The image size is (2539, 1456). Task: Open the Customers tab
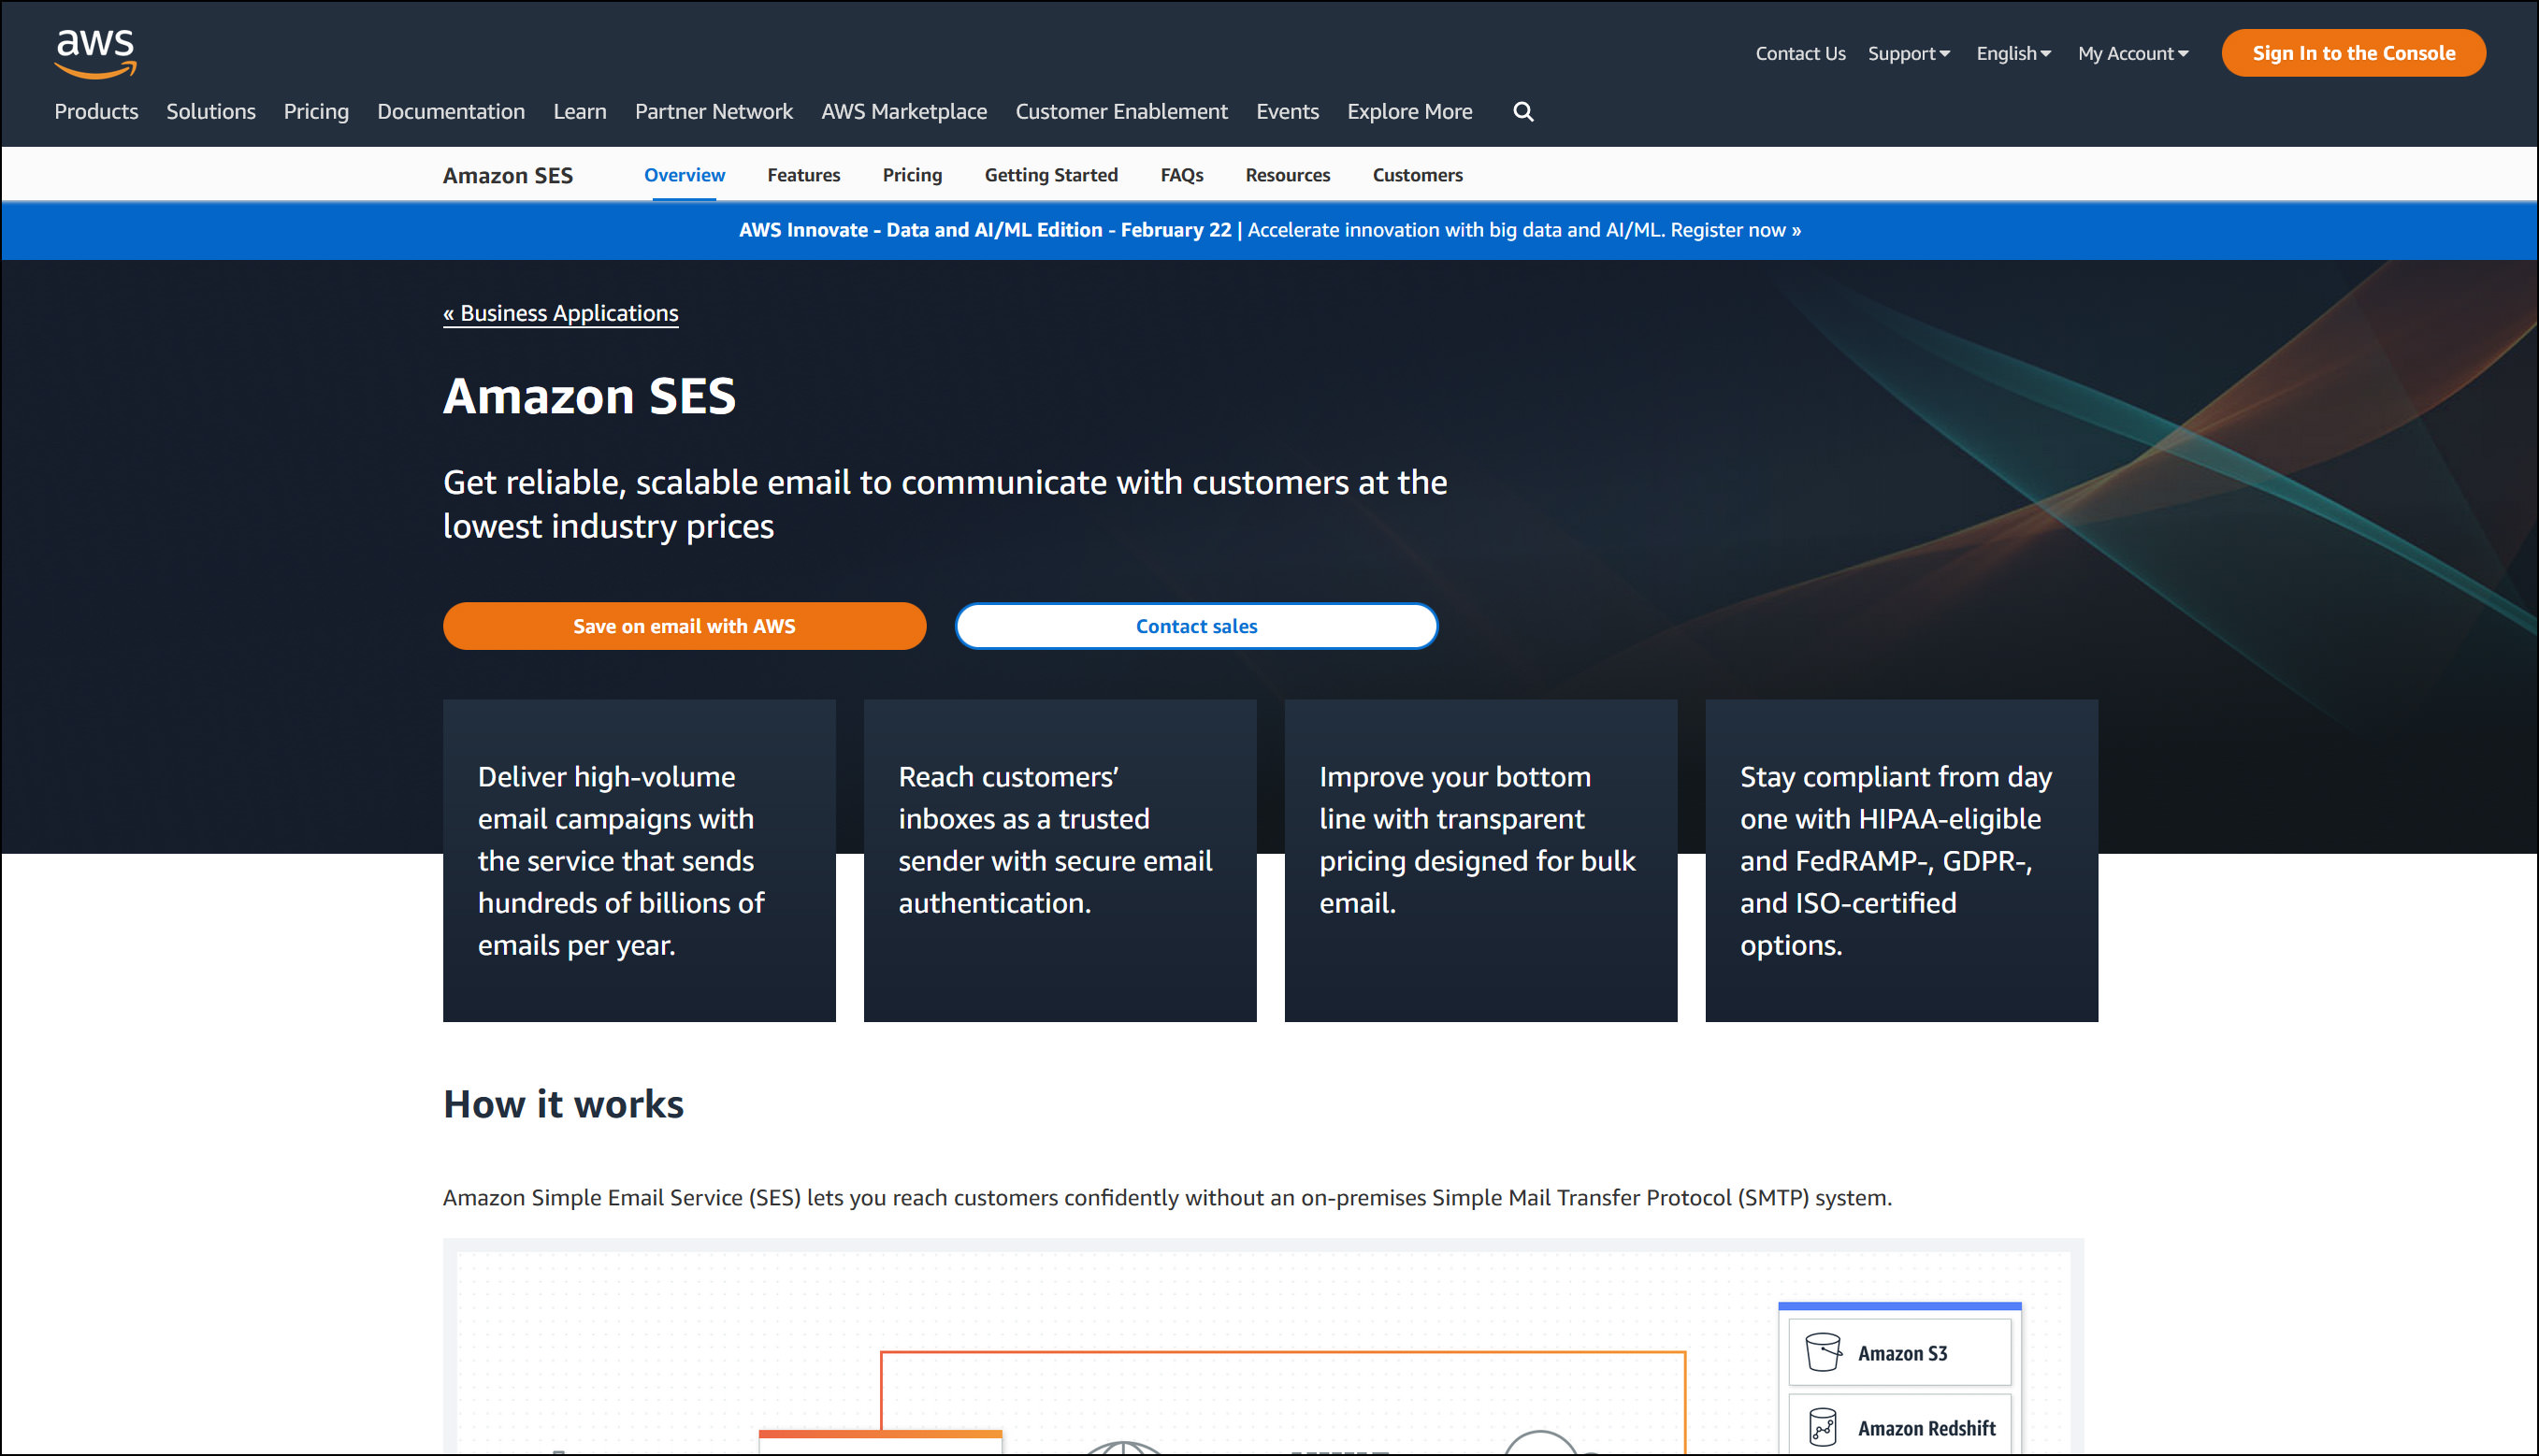point(1417,175)
